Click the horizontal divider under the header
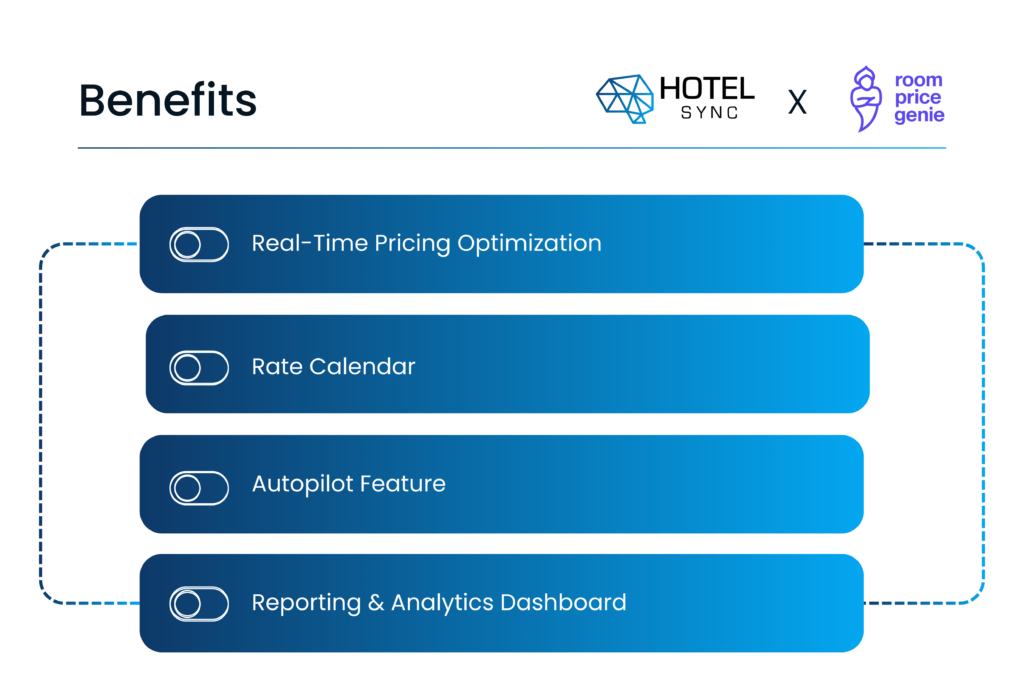This screenshot has width=1024, height=691. coord(512,148)
